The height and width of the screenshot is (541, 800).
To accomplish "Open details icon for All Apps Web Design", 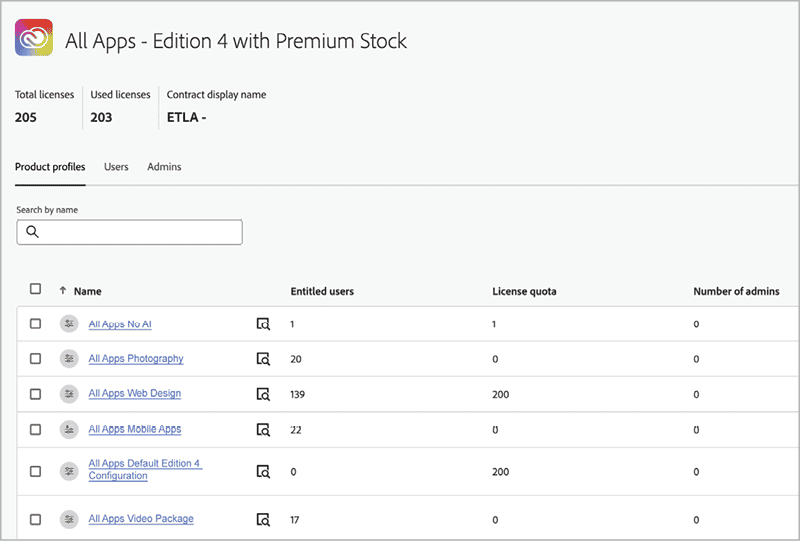I will pyautogui.click(x=263, y=394).
